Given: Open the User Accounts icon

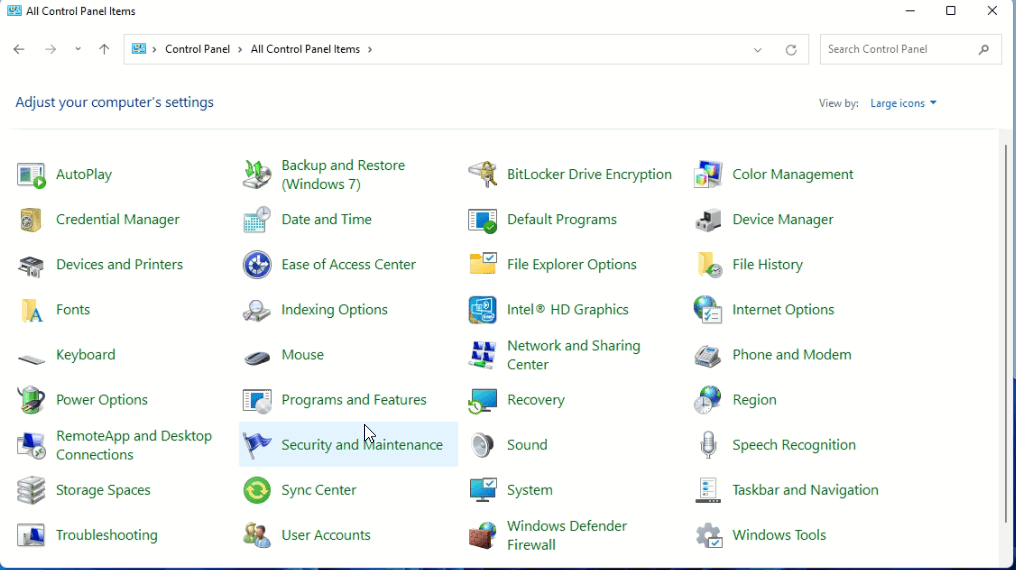Looking at the screenshot, I should (257, 536).
